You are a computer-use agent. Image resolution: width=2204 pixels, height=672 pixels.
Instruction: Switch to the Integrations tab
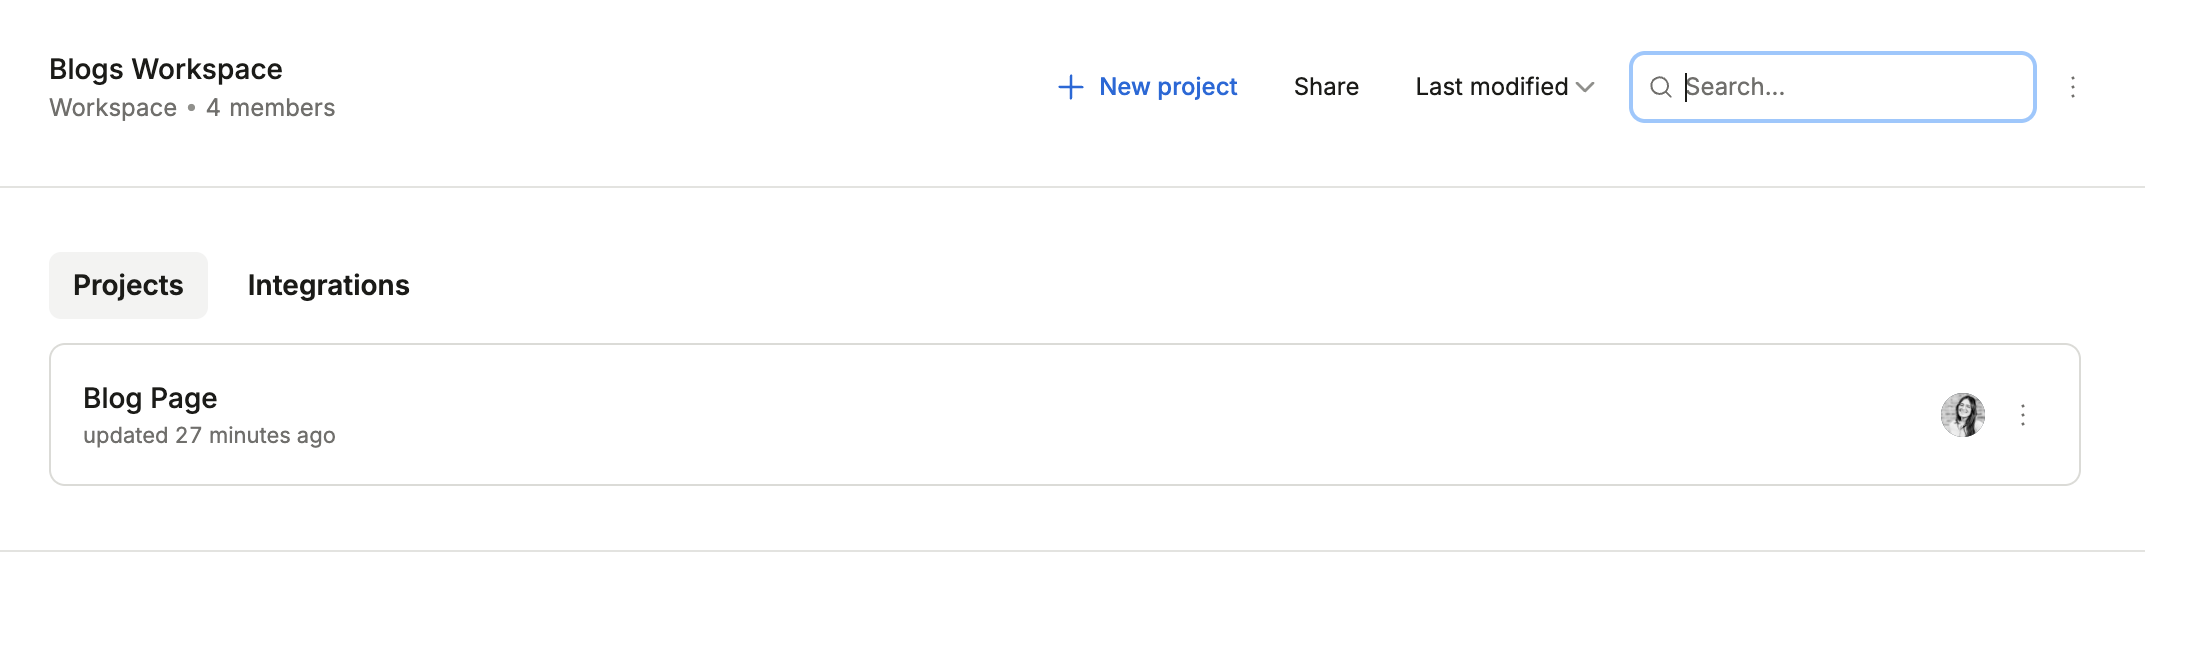coord(328,286)
